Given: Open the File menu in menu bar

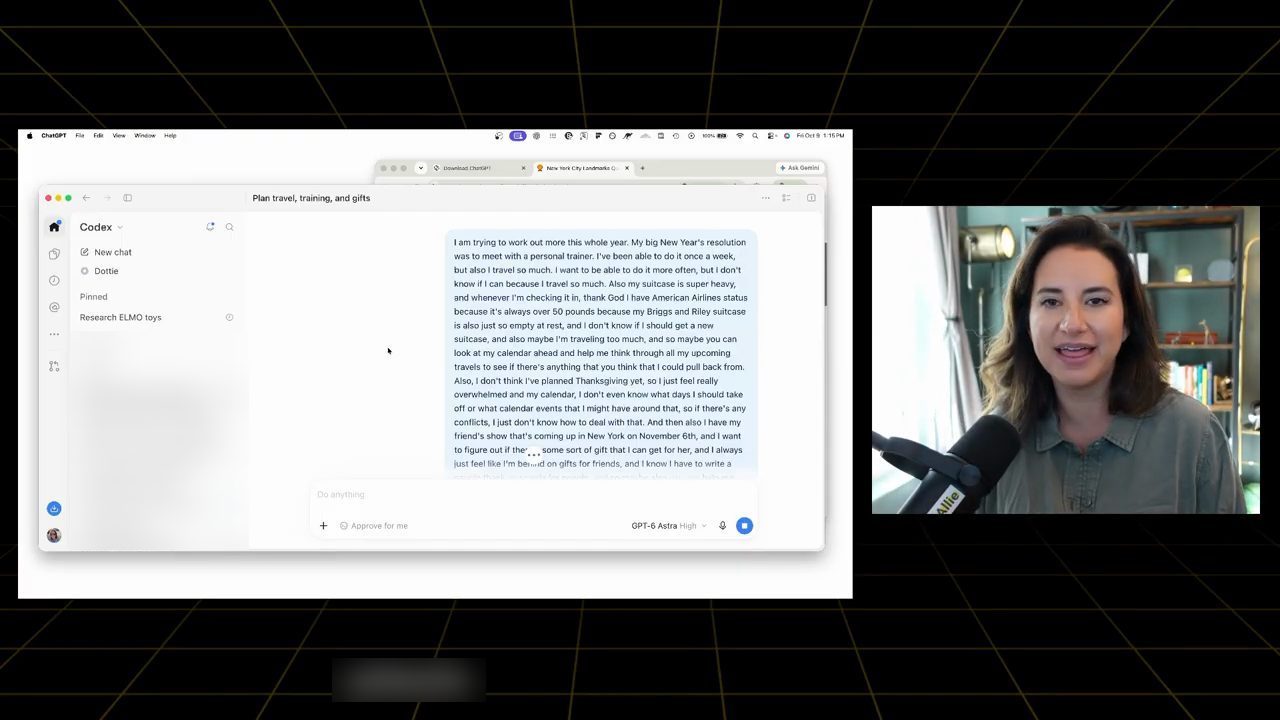Looking at the screenshot, I should 80,135.
